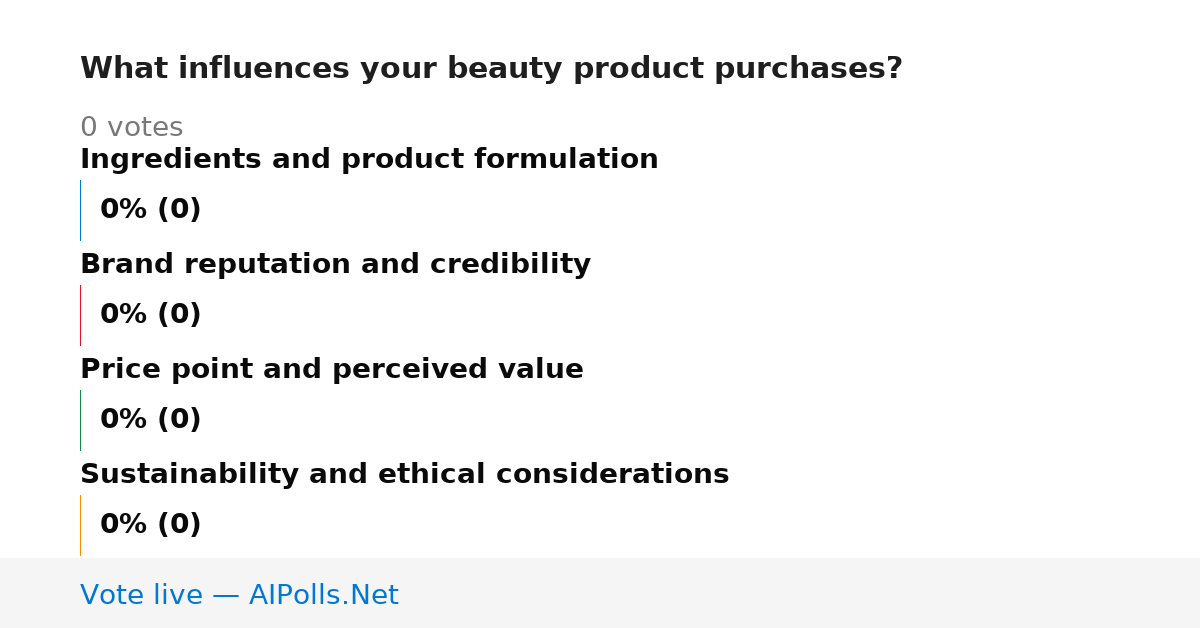Select Ingredients and product formulation option
This screenshot has width=1200, height=628.
(369, 159)
